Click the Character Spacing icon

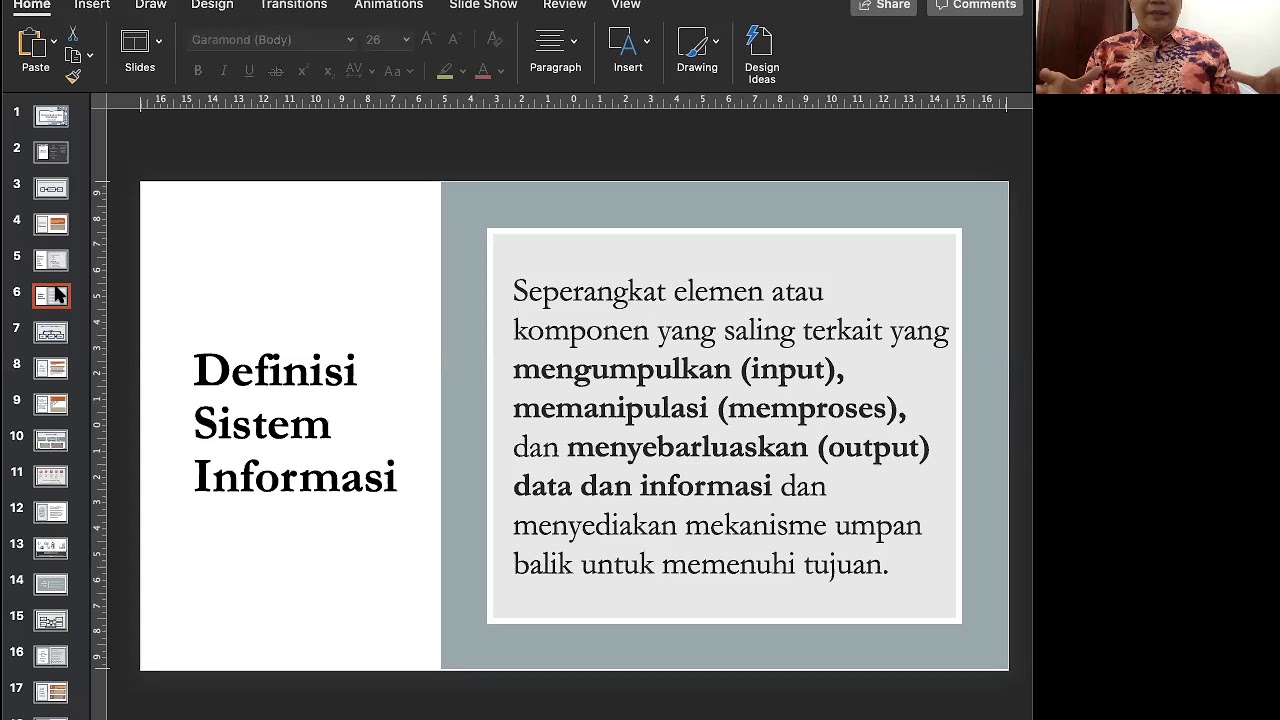click(354, 71)
